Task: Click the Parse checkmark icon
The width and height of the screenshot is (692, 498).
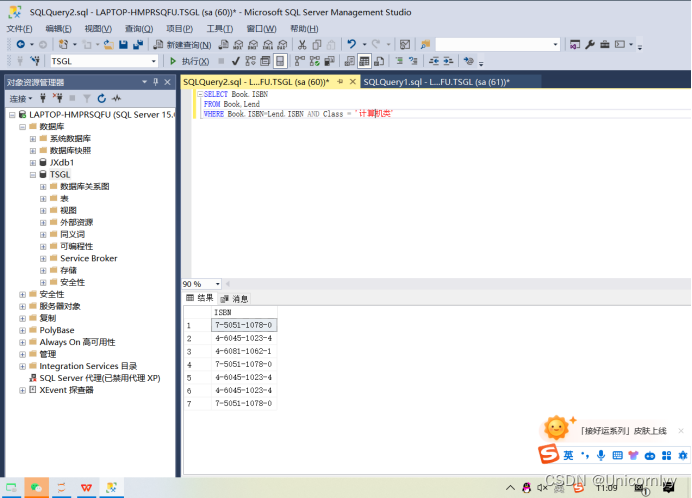Action: tap(236, 61)
